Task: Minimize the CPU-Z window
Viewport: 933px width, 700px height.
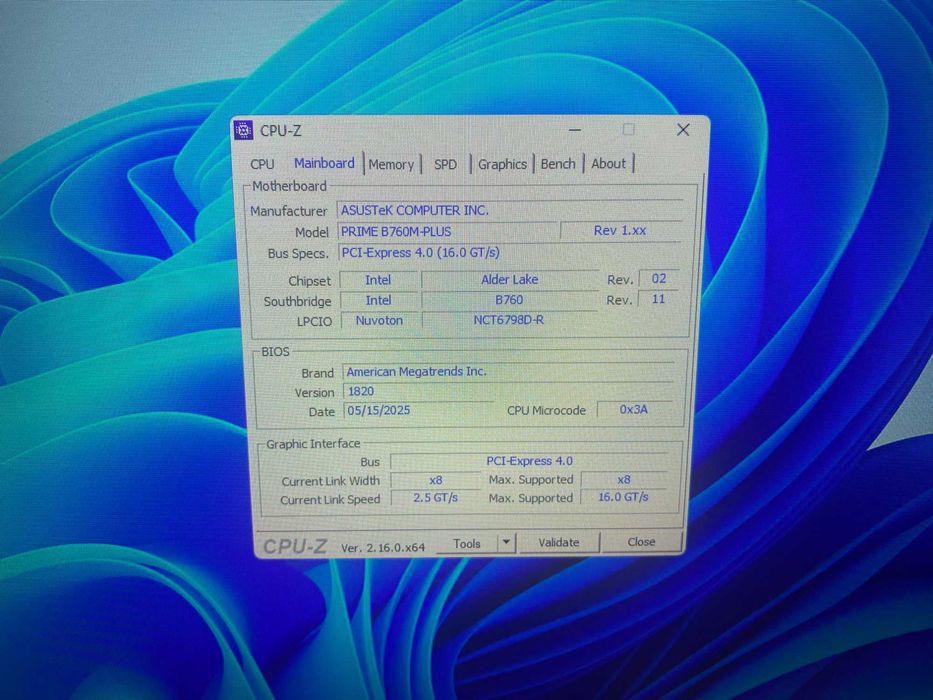Action: click(575, 130)
